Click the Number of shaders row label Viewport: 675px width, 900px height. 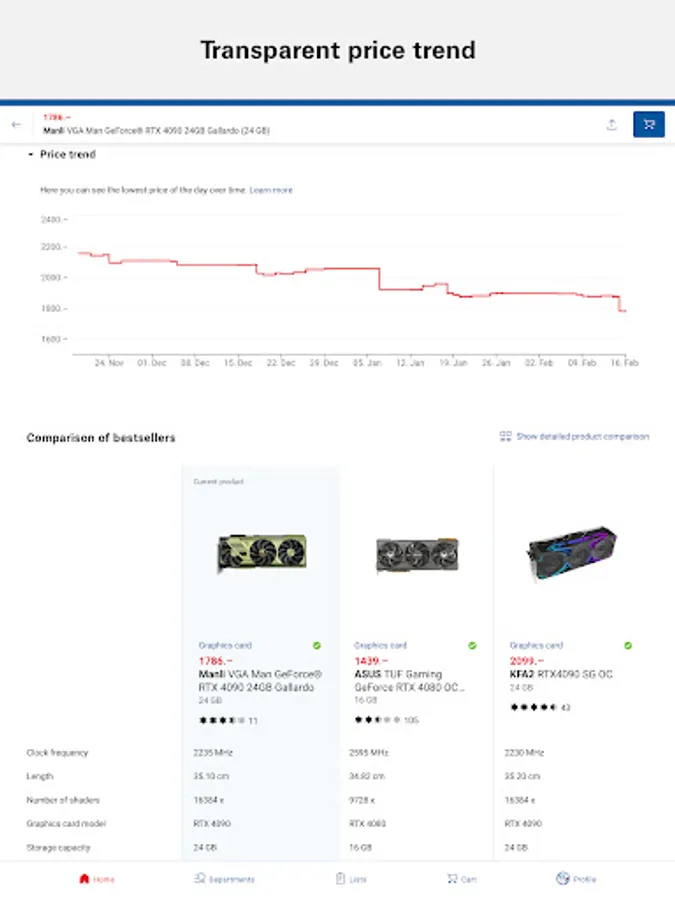[63, 800]
